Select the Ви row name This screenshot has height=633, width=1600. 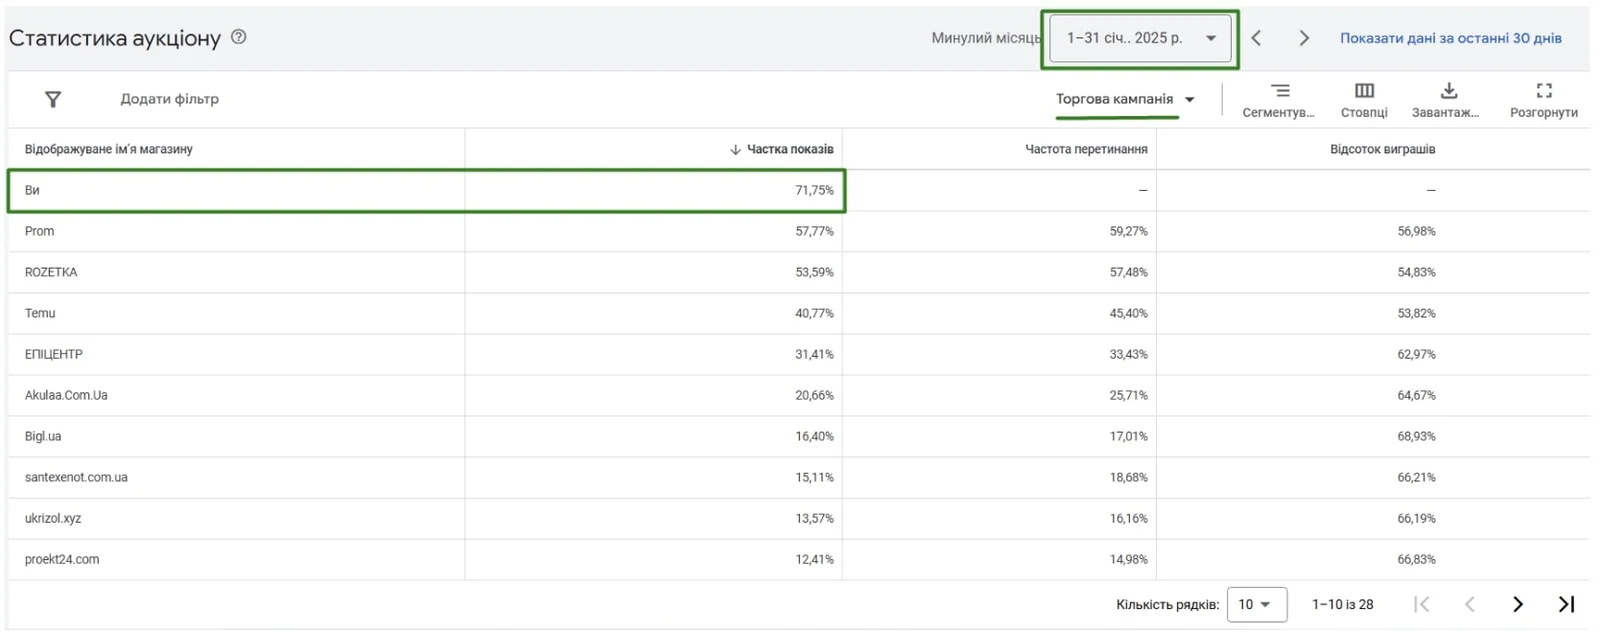pyautogui.click(x=32, y=190)
